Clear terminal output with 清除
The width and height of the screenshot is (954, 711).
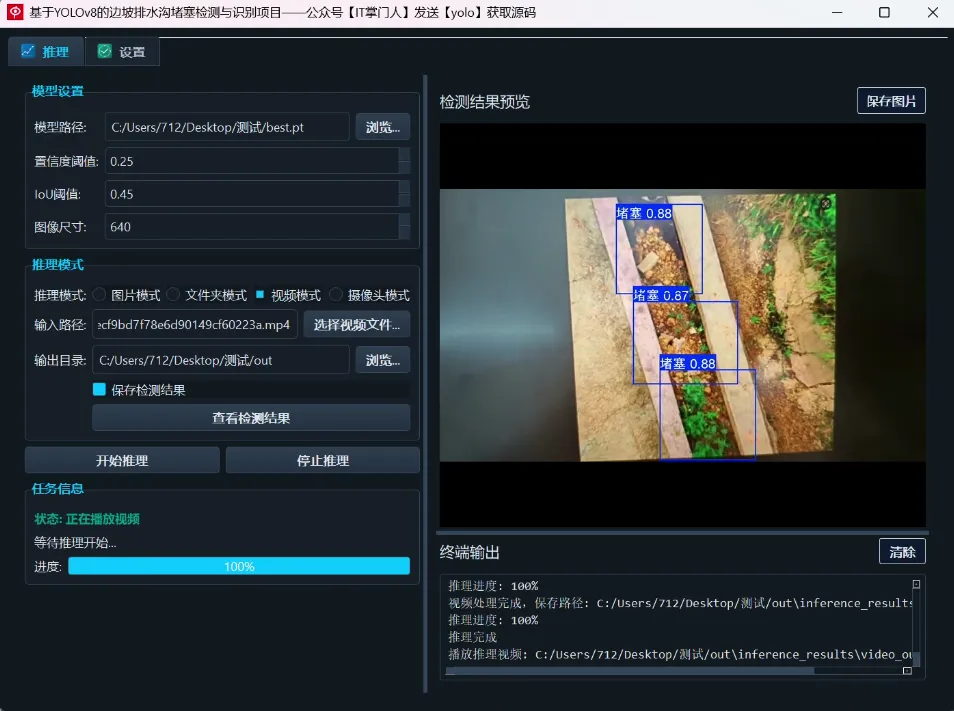coord(902,552)
